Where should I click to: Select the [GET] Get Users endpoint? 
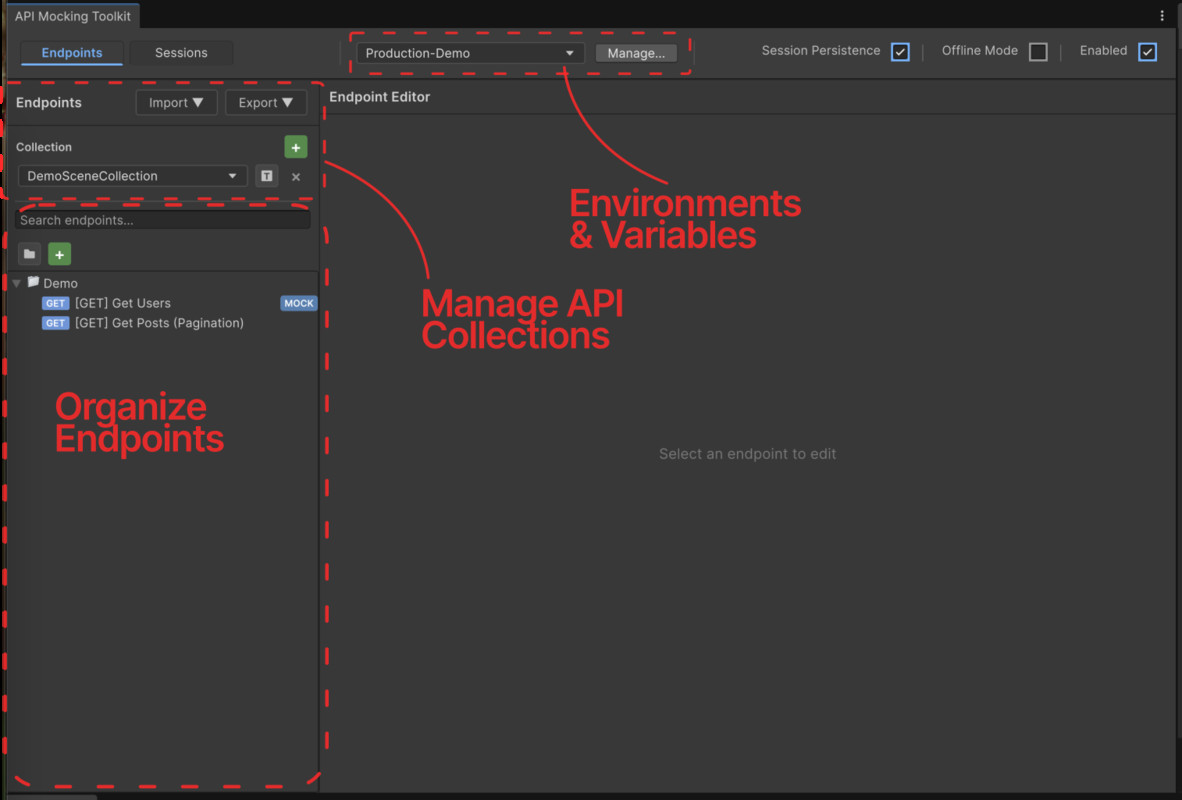[x=163, y=303]
